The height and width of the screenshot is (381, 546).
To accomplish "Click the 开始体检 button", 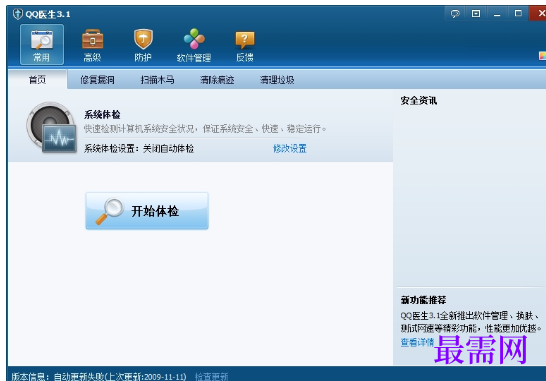I will click(147, 211).
